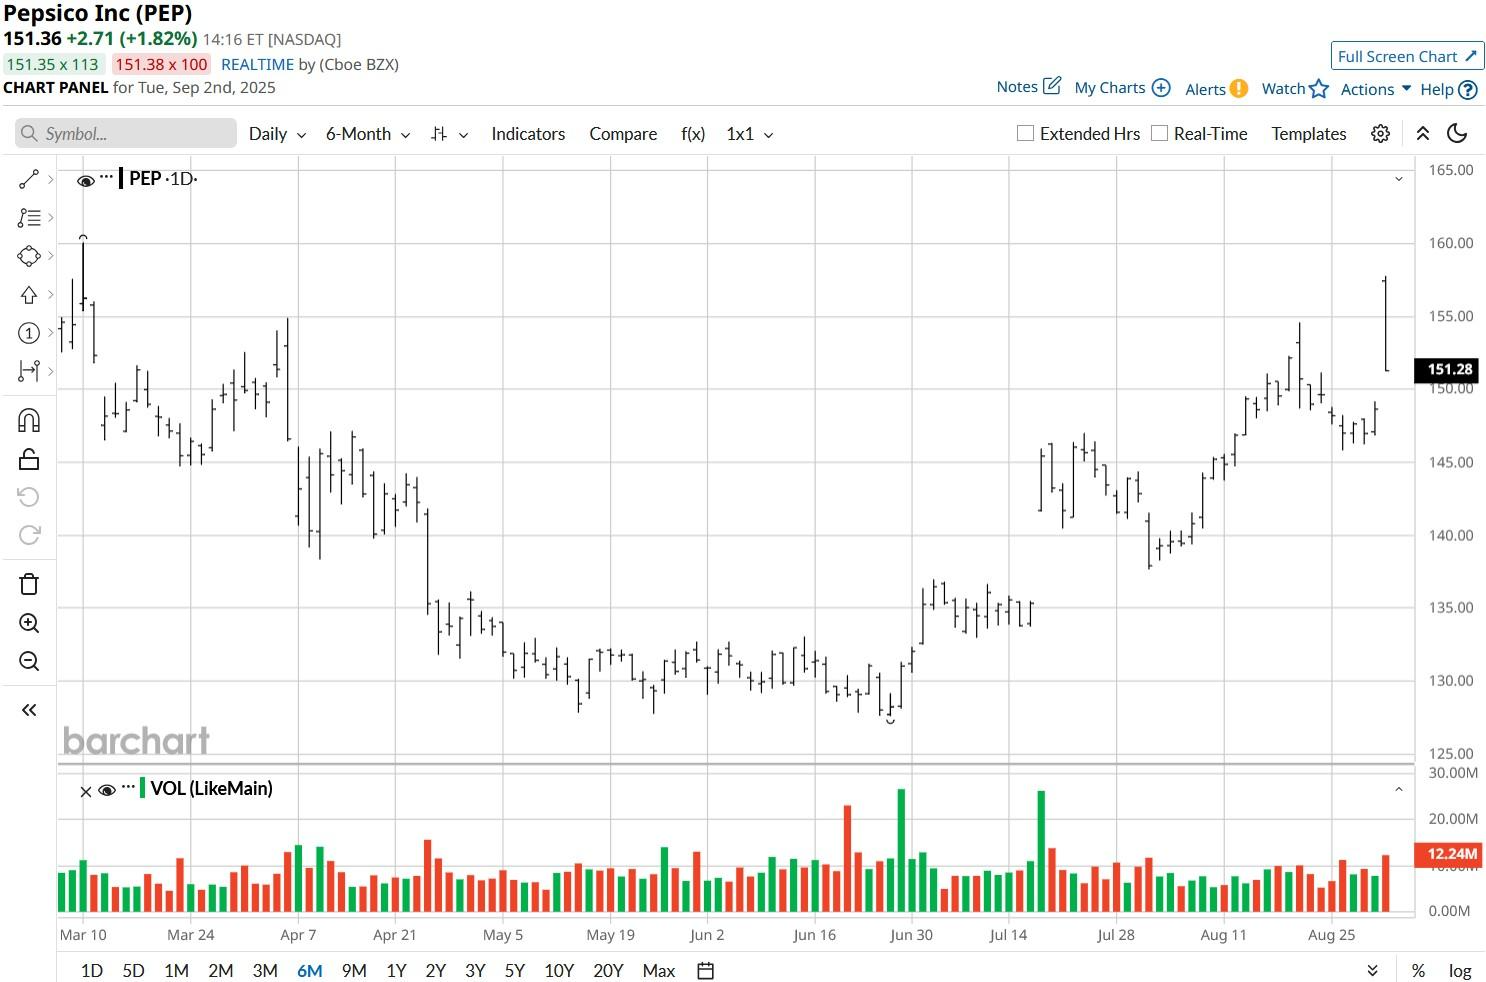Viewport: 1486px width, 982px height.
Task: Collapse the toolbar with double chevron up
Action: tap(1422, 134)
